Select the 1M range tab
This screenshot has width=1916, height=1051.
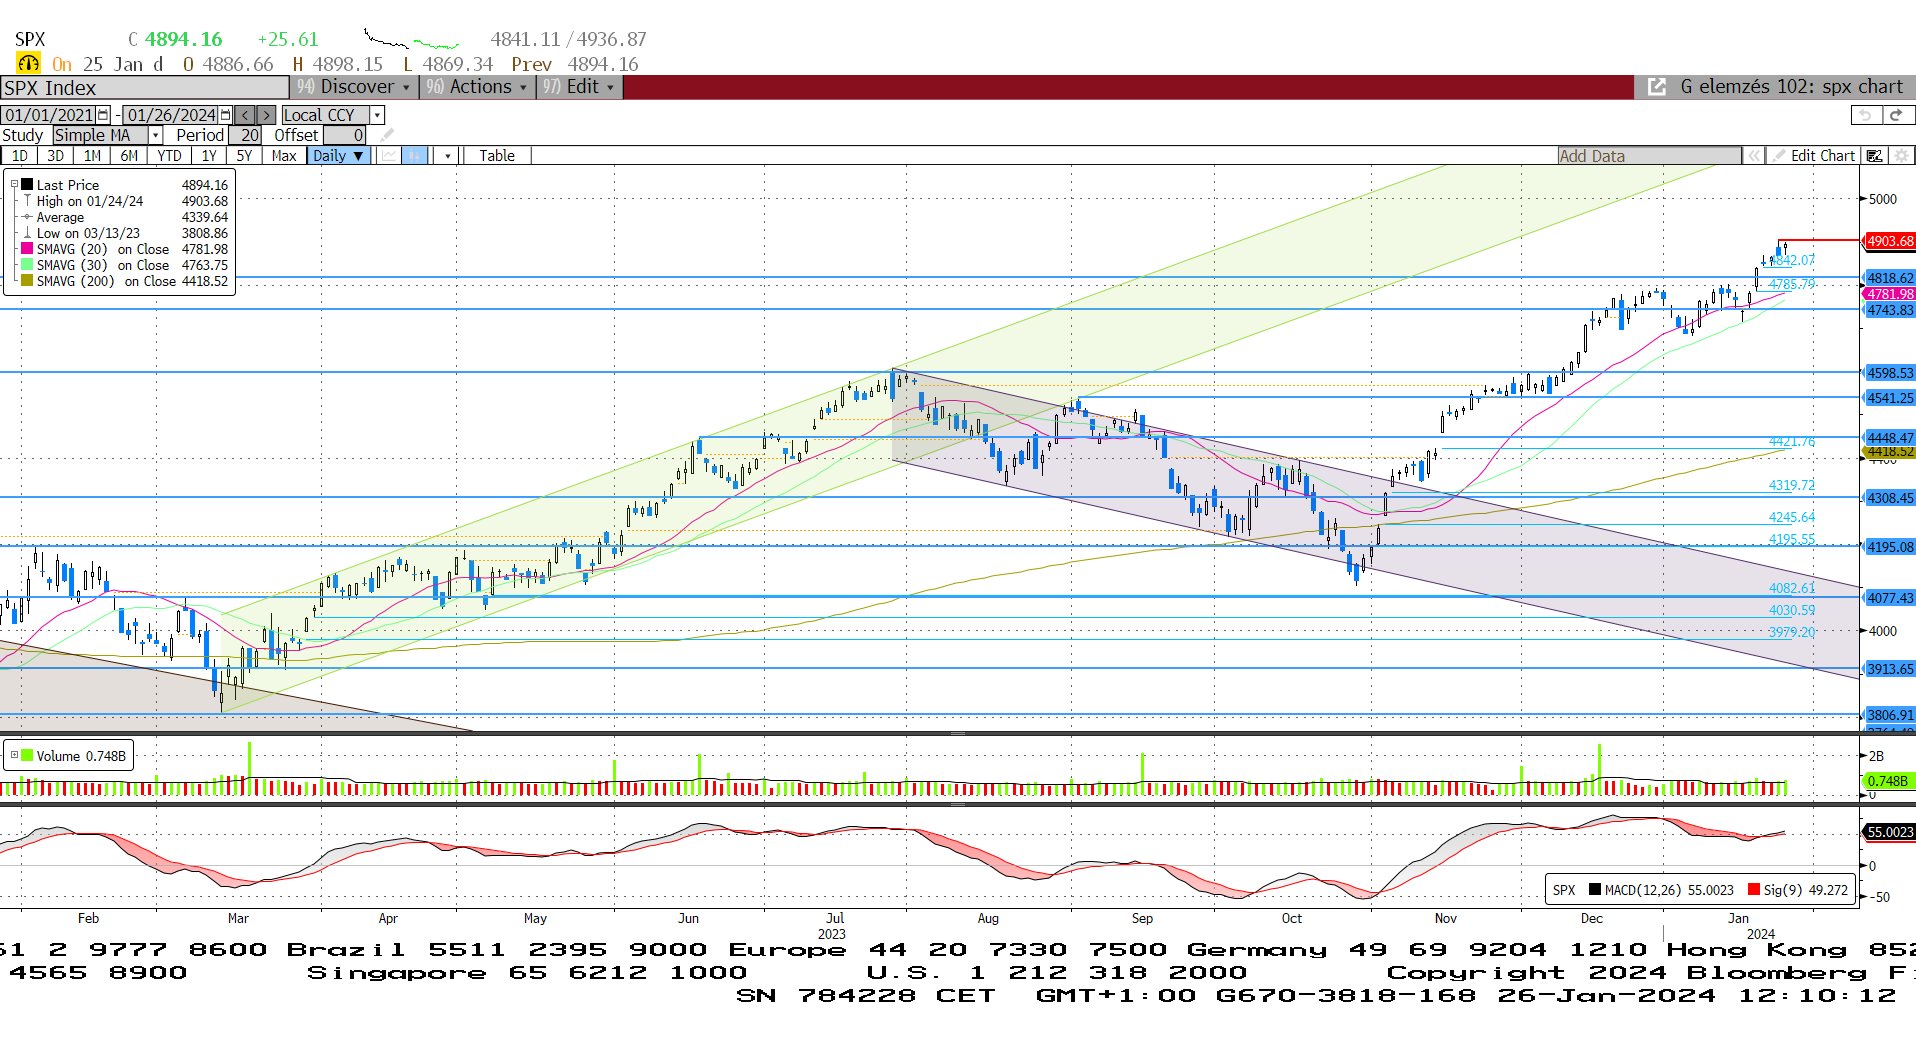pos(92,156)
